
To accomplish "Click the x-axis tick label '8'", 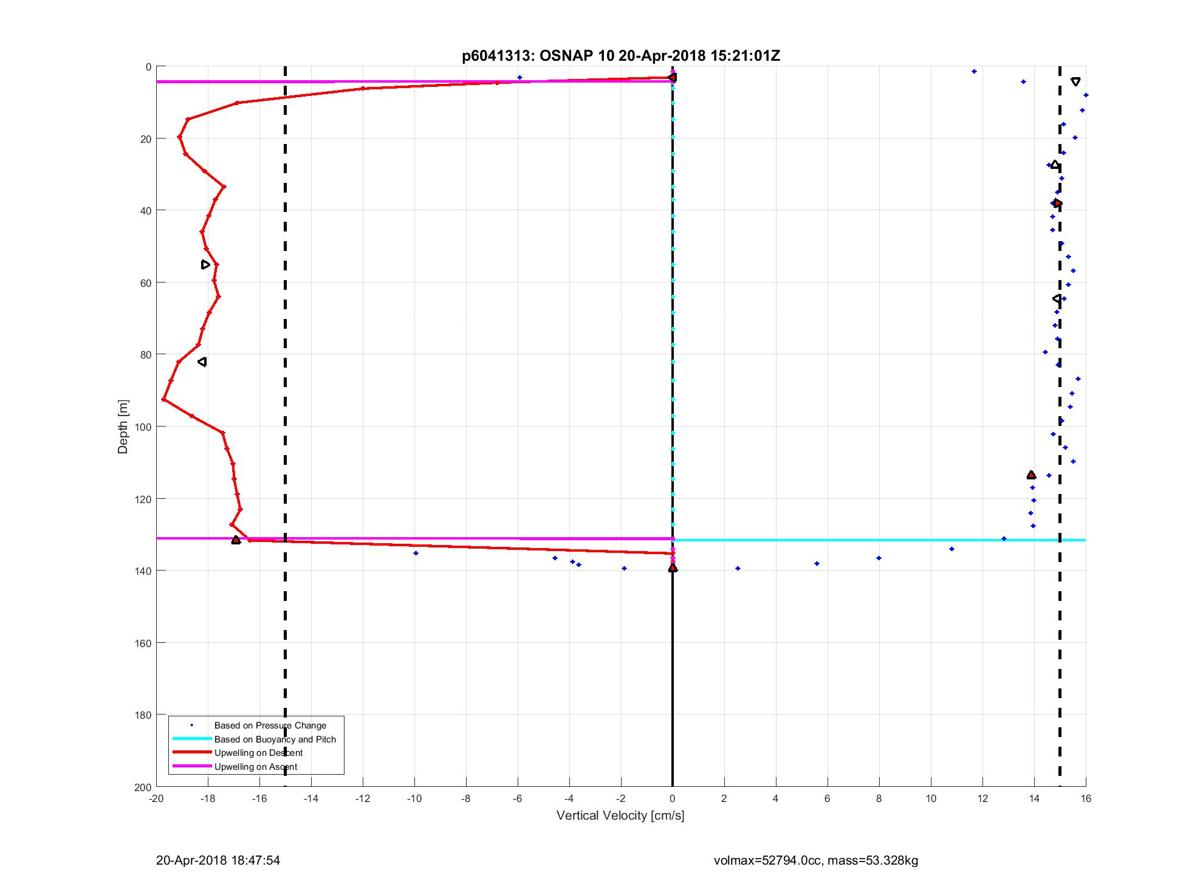I will pyautogui.click(x=879, y=799).
